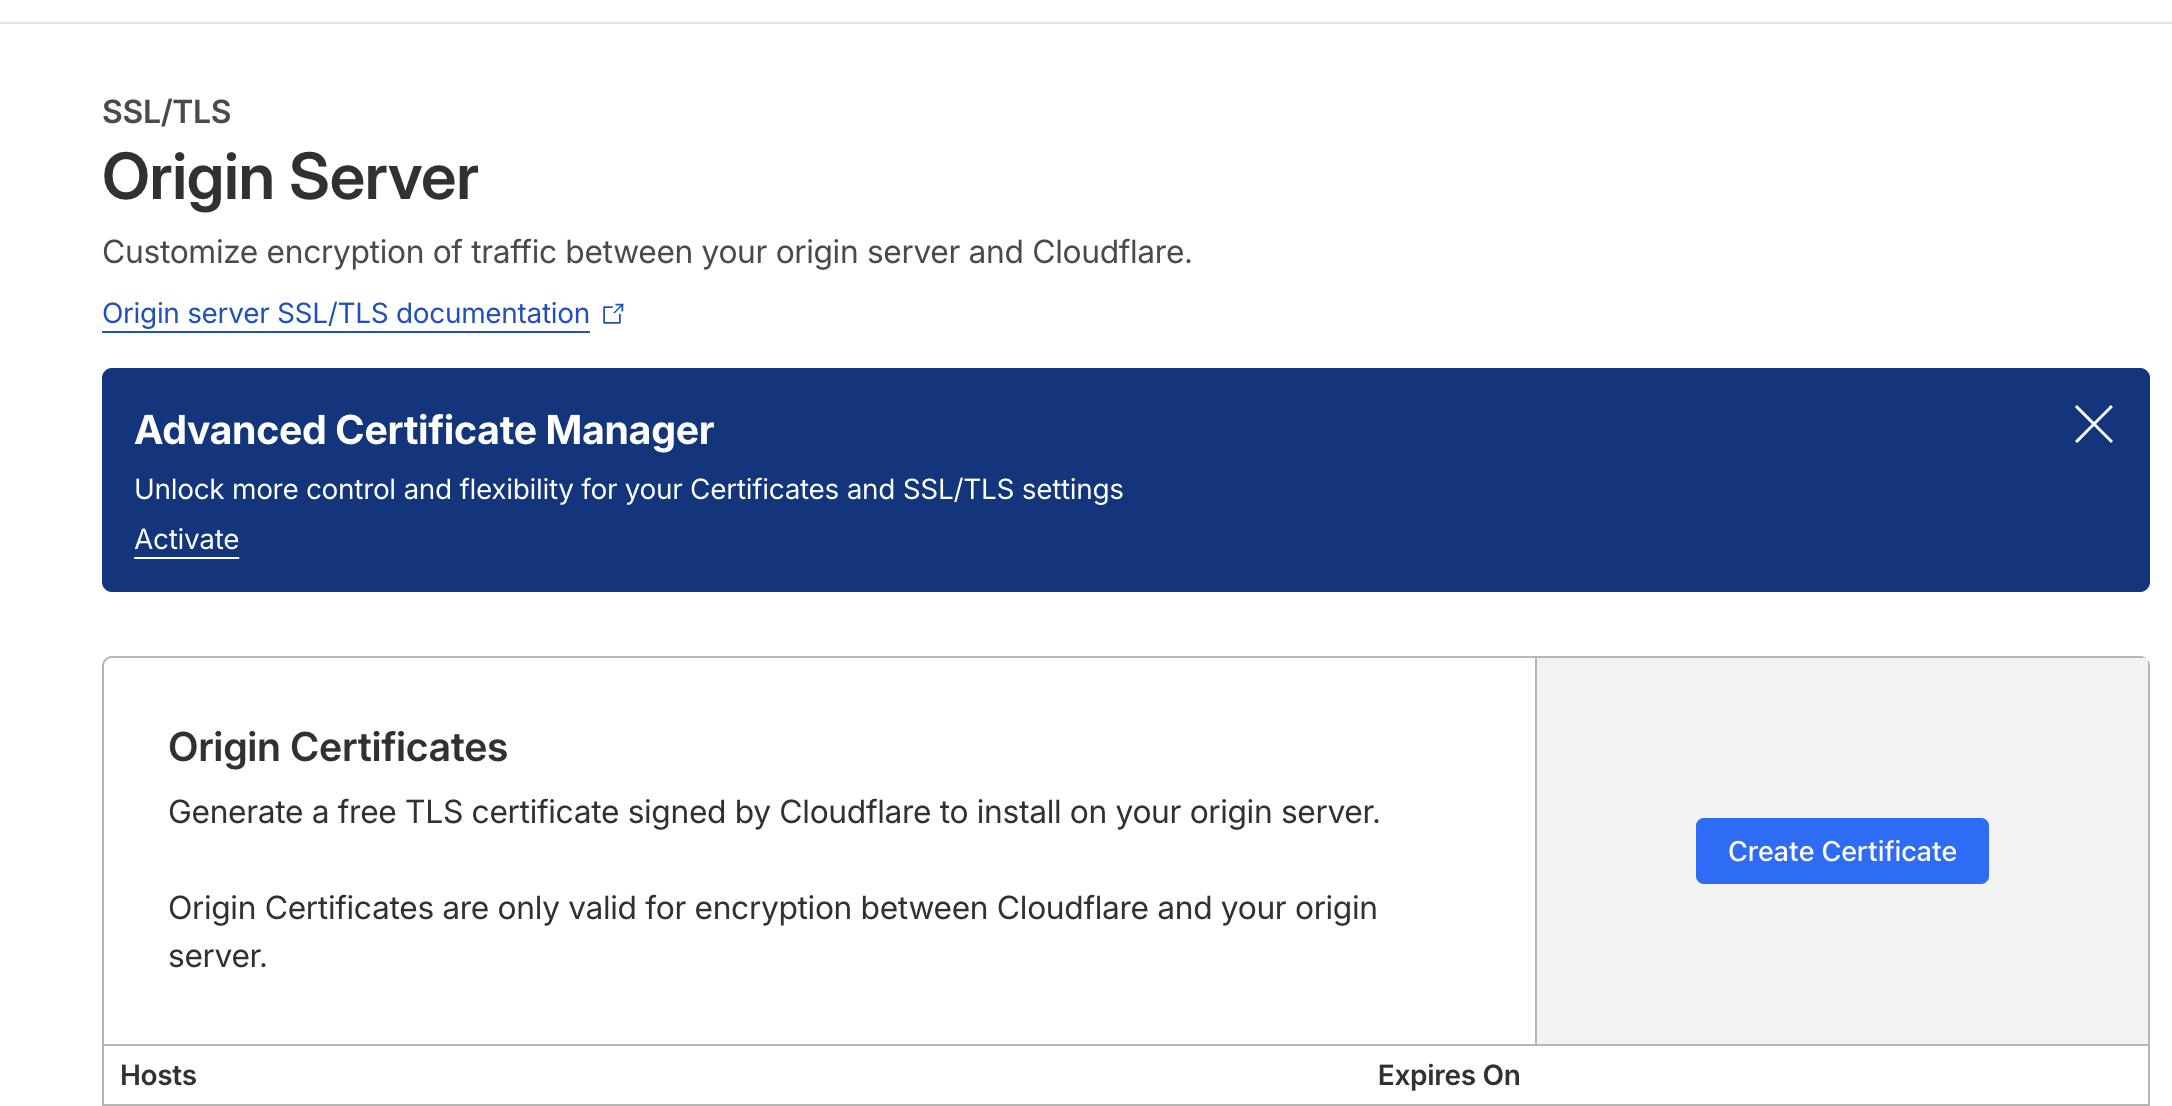This screenshot has width=2172, height=1106.
Task: Select the SSL/TLS breadcrumb label
Action: point(166,111)
